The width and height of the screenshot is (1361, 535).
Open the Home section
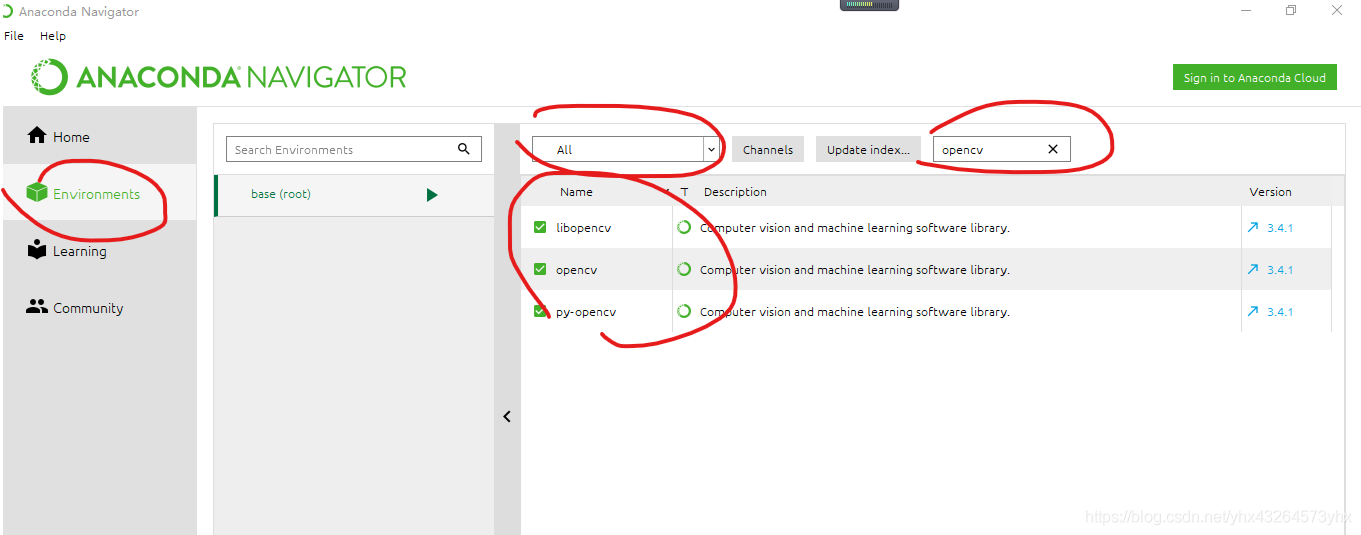100,137
